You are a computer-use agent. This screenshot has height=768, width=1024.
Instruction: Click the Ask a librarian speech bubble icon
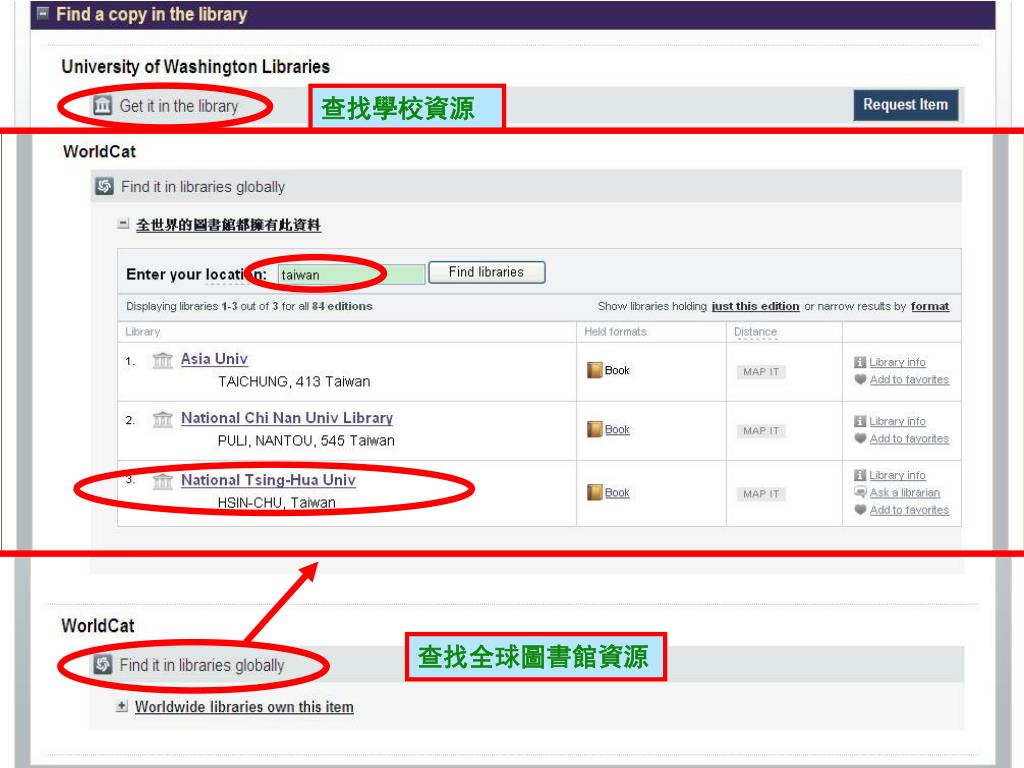point(860,492)
